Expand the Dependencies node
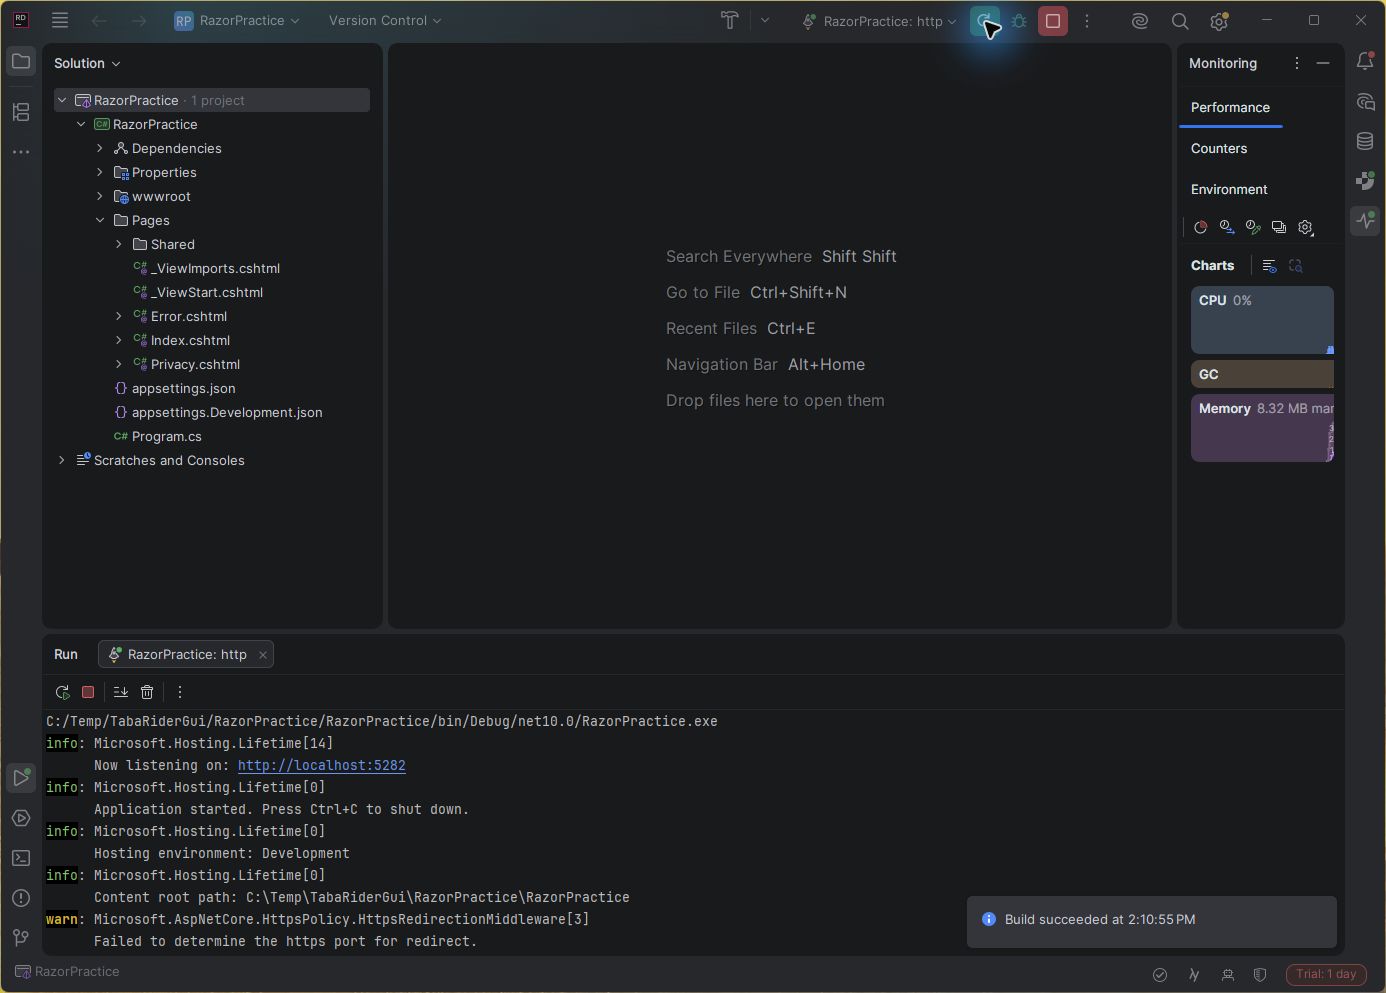1386x993 pixels. coord(100,148)
